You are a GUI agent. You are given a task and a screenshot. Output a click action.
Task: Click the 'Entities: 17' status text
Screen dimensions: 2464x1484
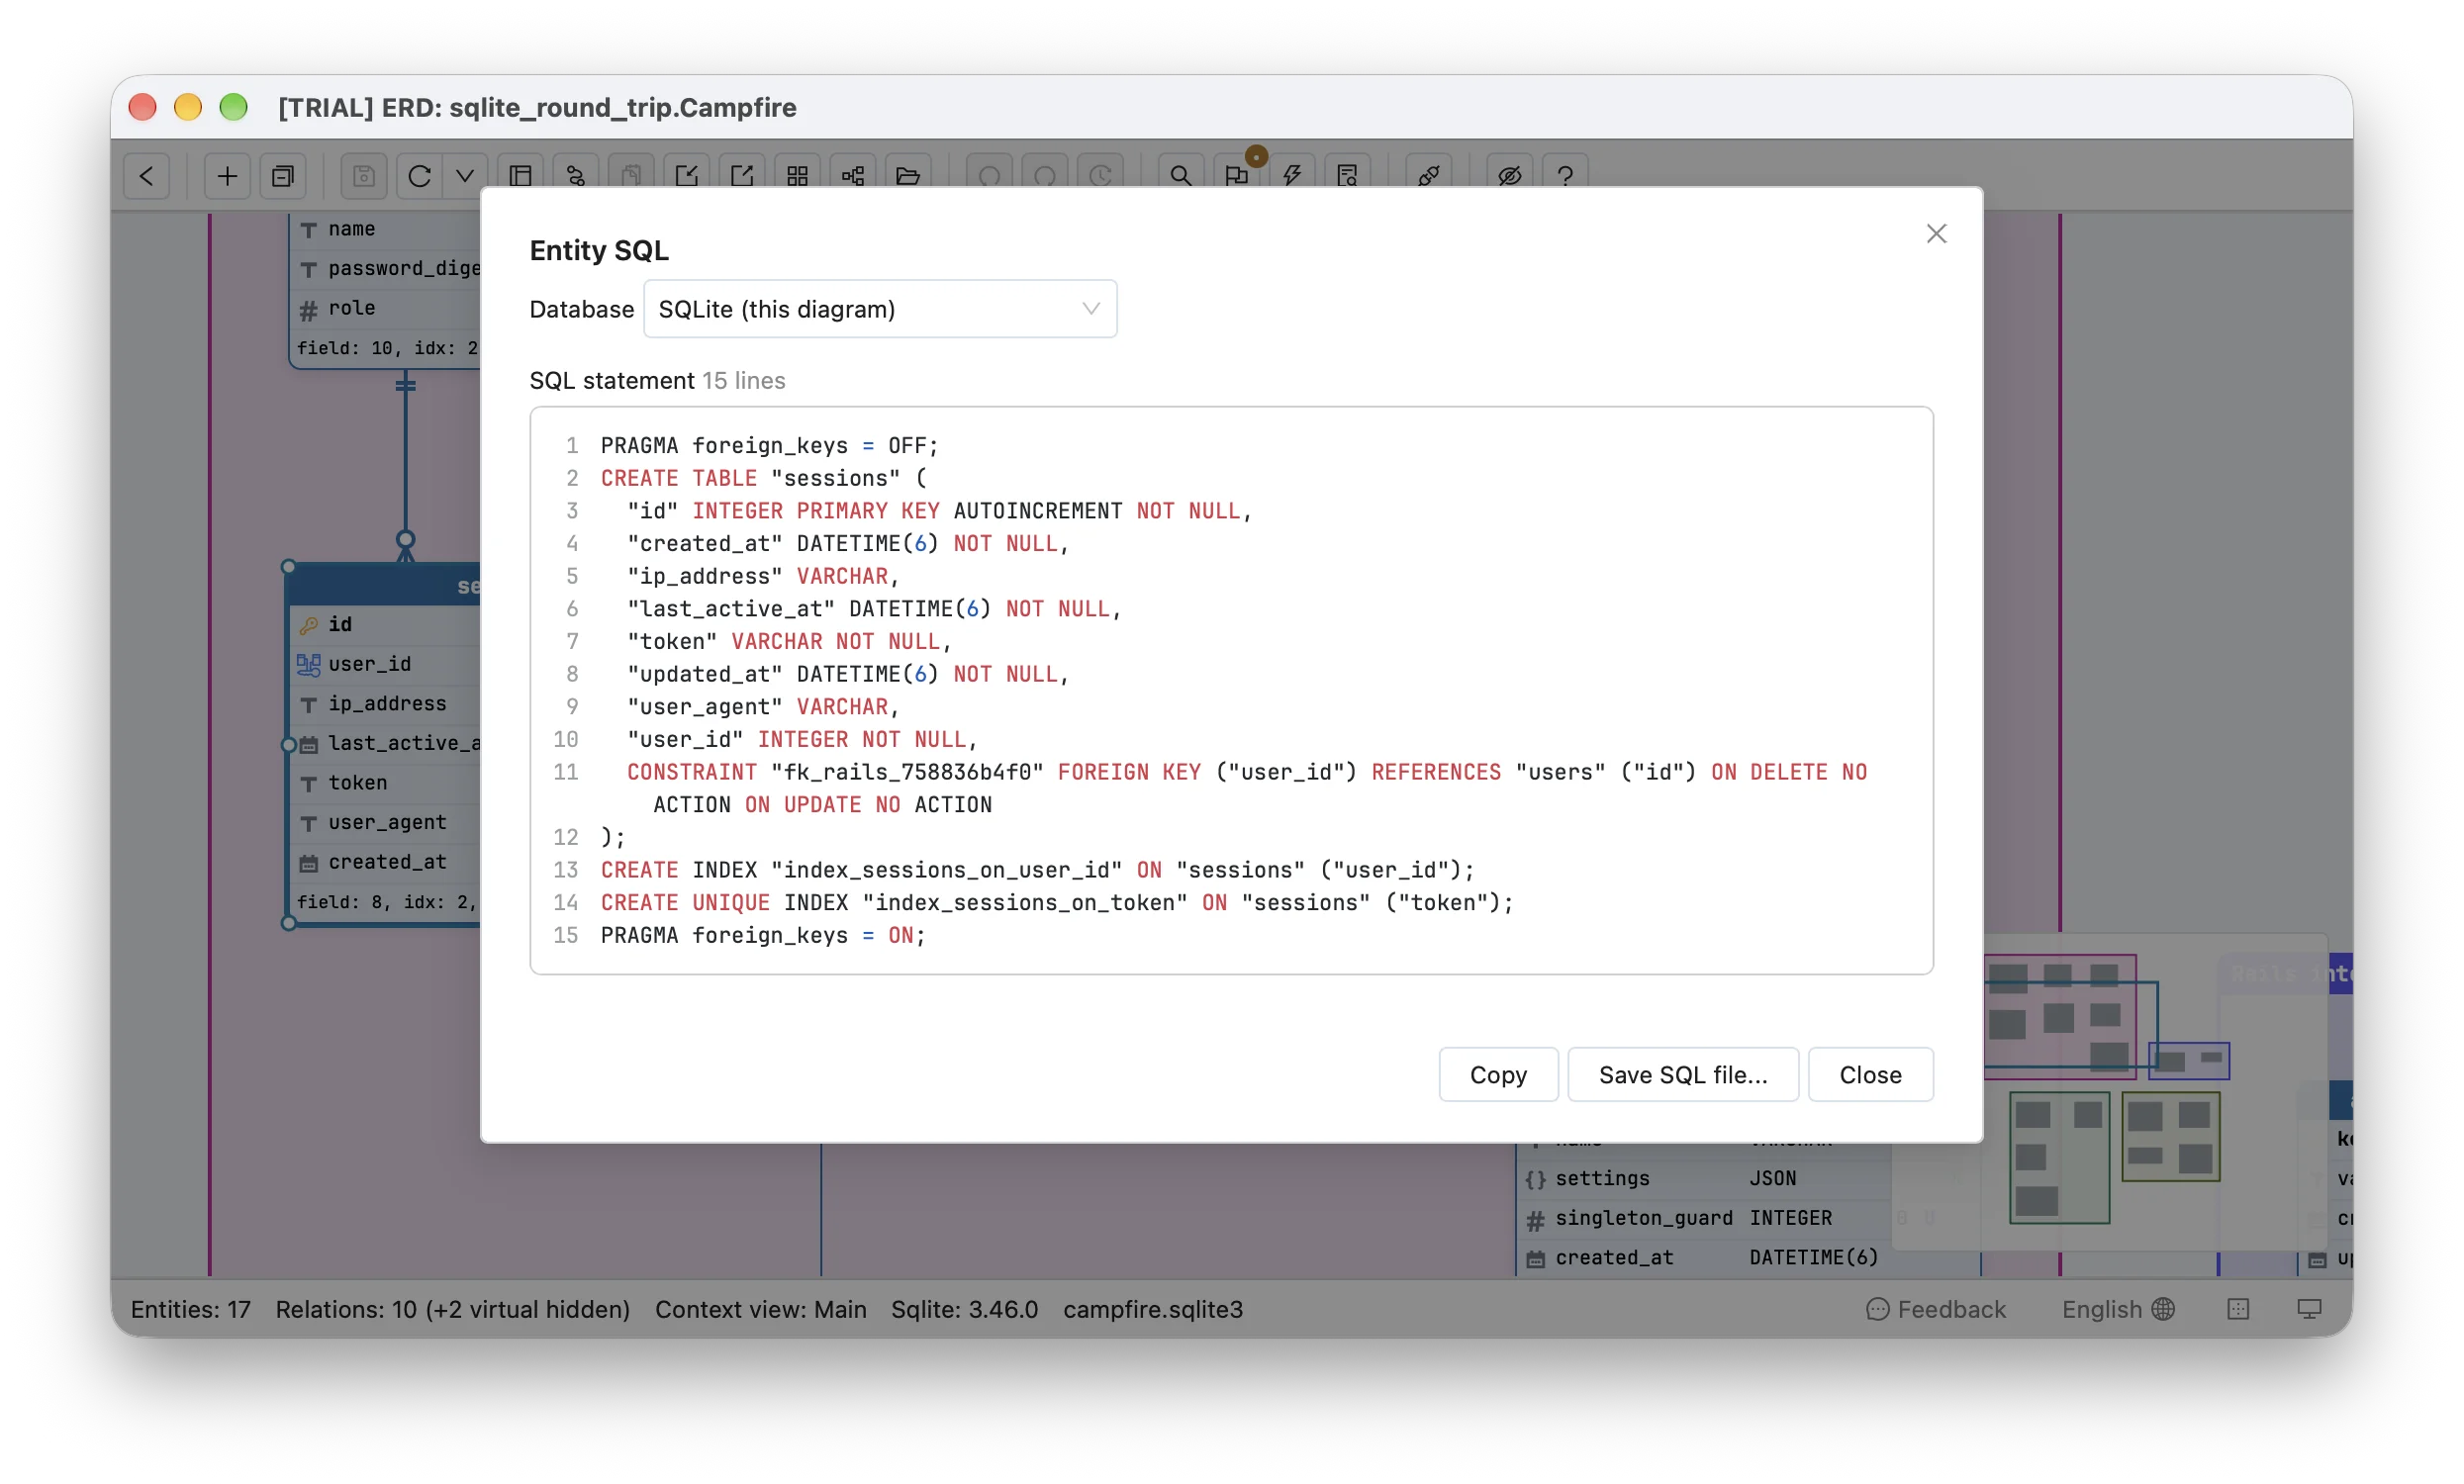point(190,1309)
